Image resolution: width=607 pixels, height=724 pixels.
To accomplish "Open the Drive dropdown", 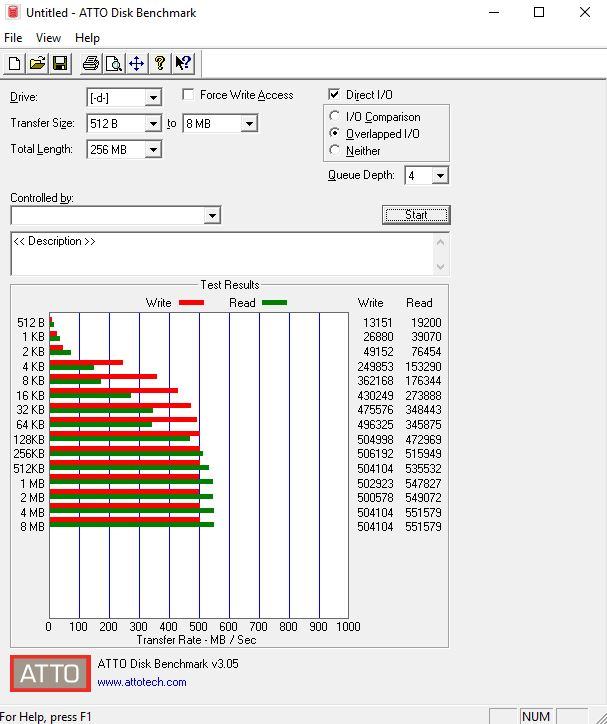I will click(x=153, y=97).
